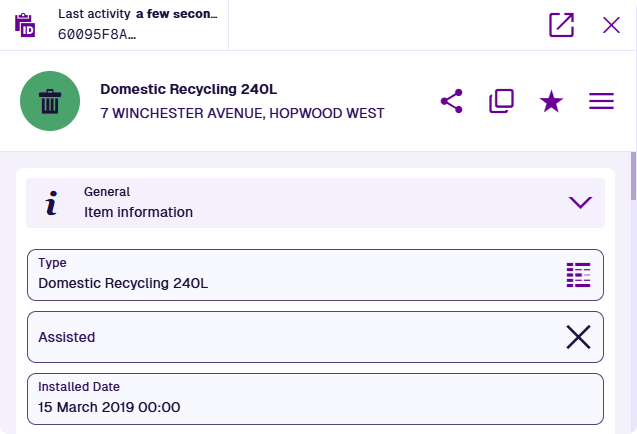Click the General info icon
Screen dimensions: 637x434
pyautogui.click(x=52, y=203)
